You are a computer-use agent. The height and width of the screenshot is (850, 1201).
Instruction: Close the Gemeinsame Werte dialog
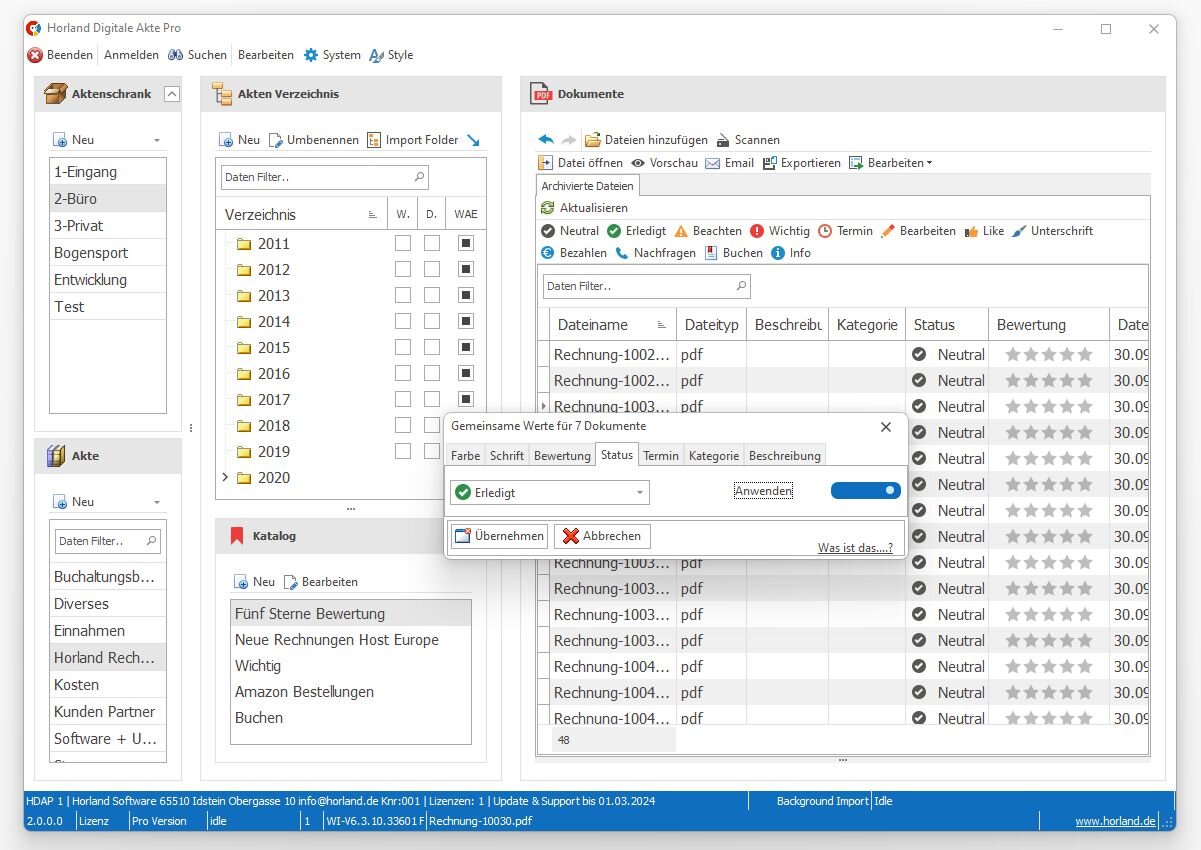pos(885,427)
